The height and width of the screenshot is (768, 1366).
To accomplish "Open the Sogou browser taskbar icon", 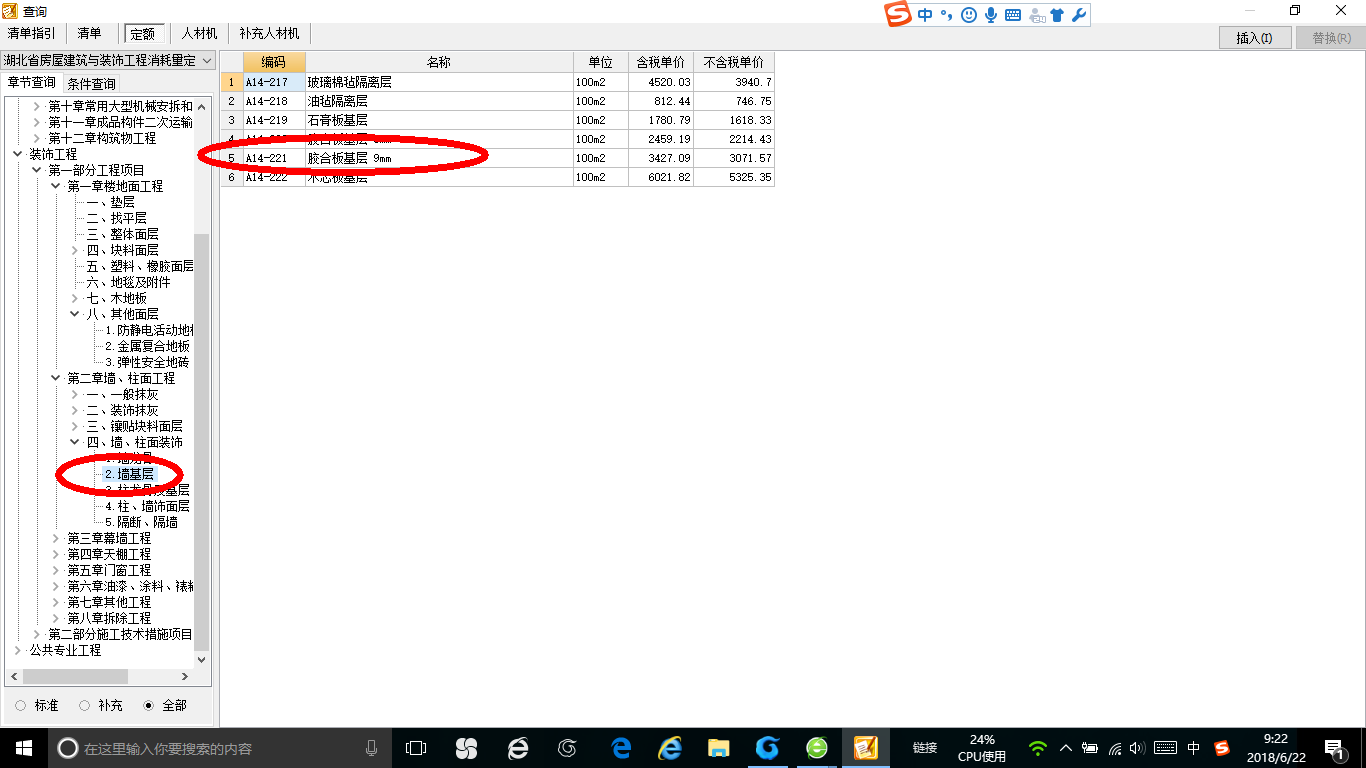I will [518, 748].
